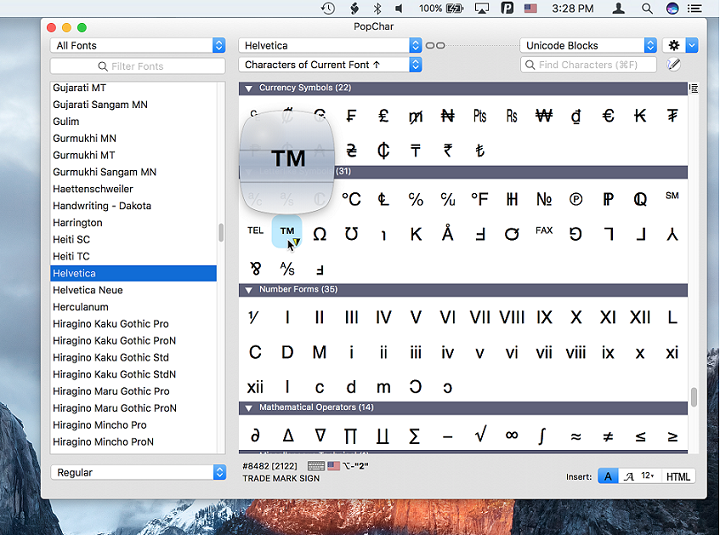
Task: Open the Helvetica font dropdown
Action: pyautogui.click(x=330, y=45)
